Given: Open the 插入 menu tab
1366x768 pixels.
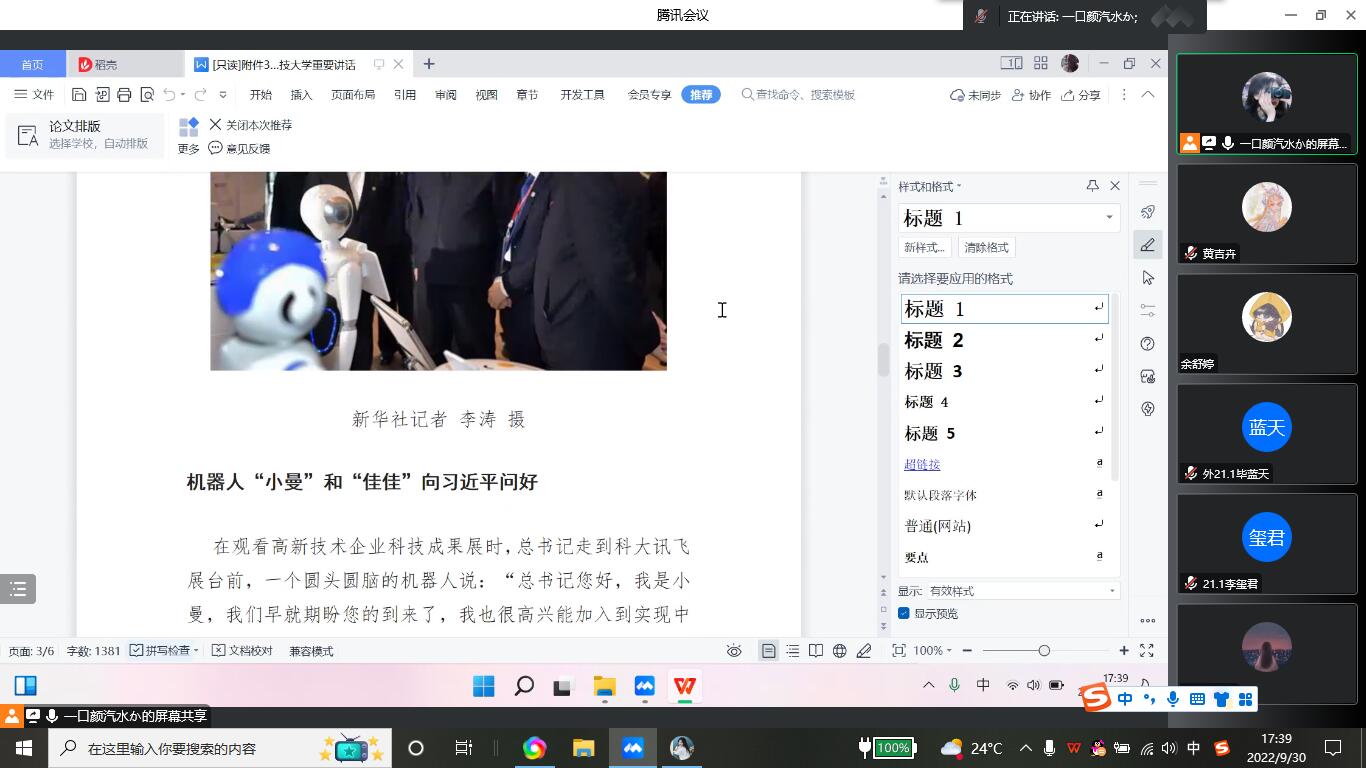Looking at the screenshot, I should [301, 95].
